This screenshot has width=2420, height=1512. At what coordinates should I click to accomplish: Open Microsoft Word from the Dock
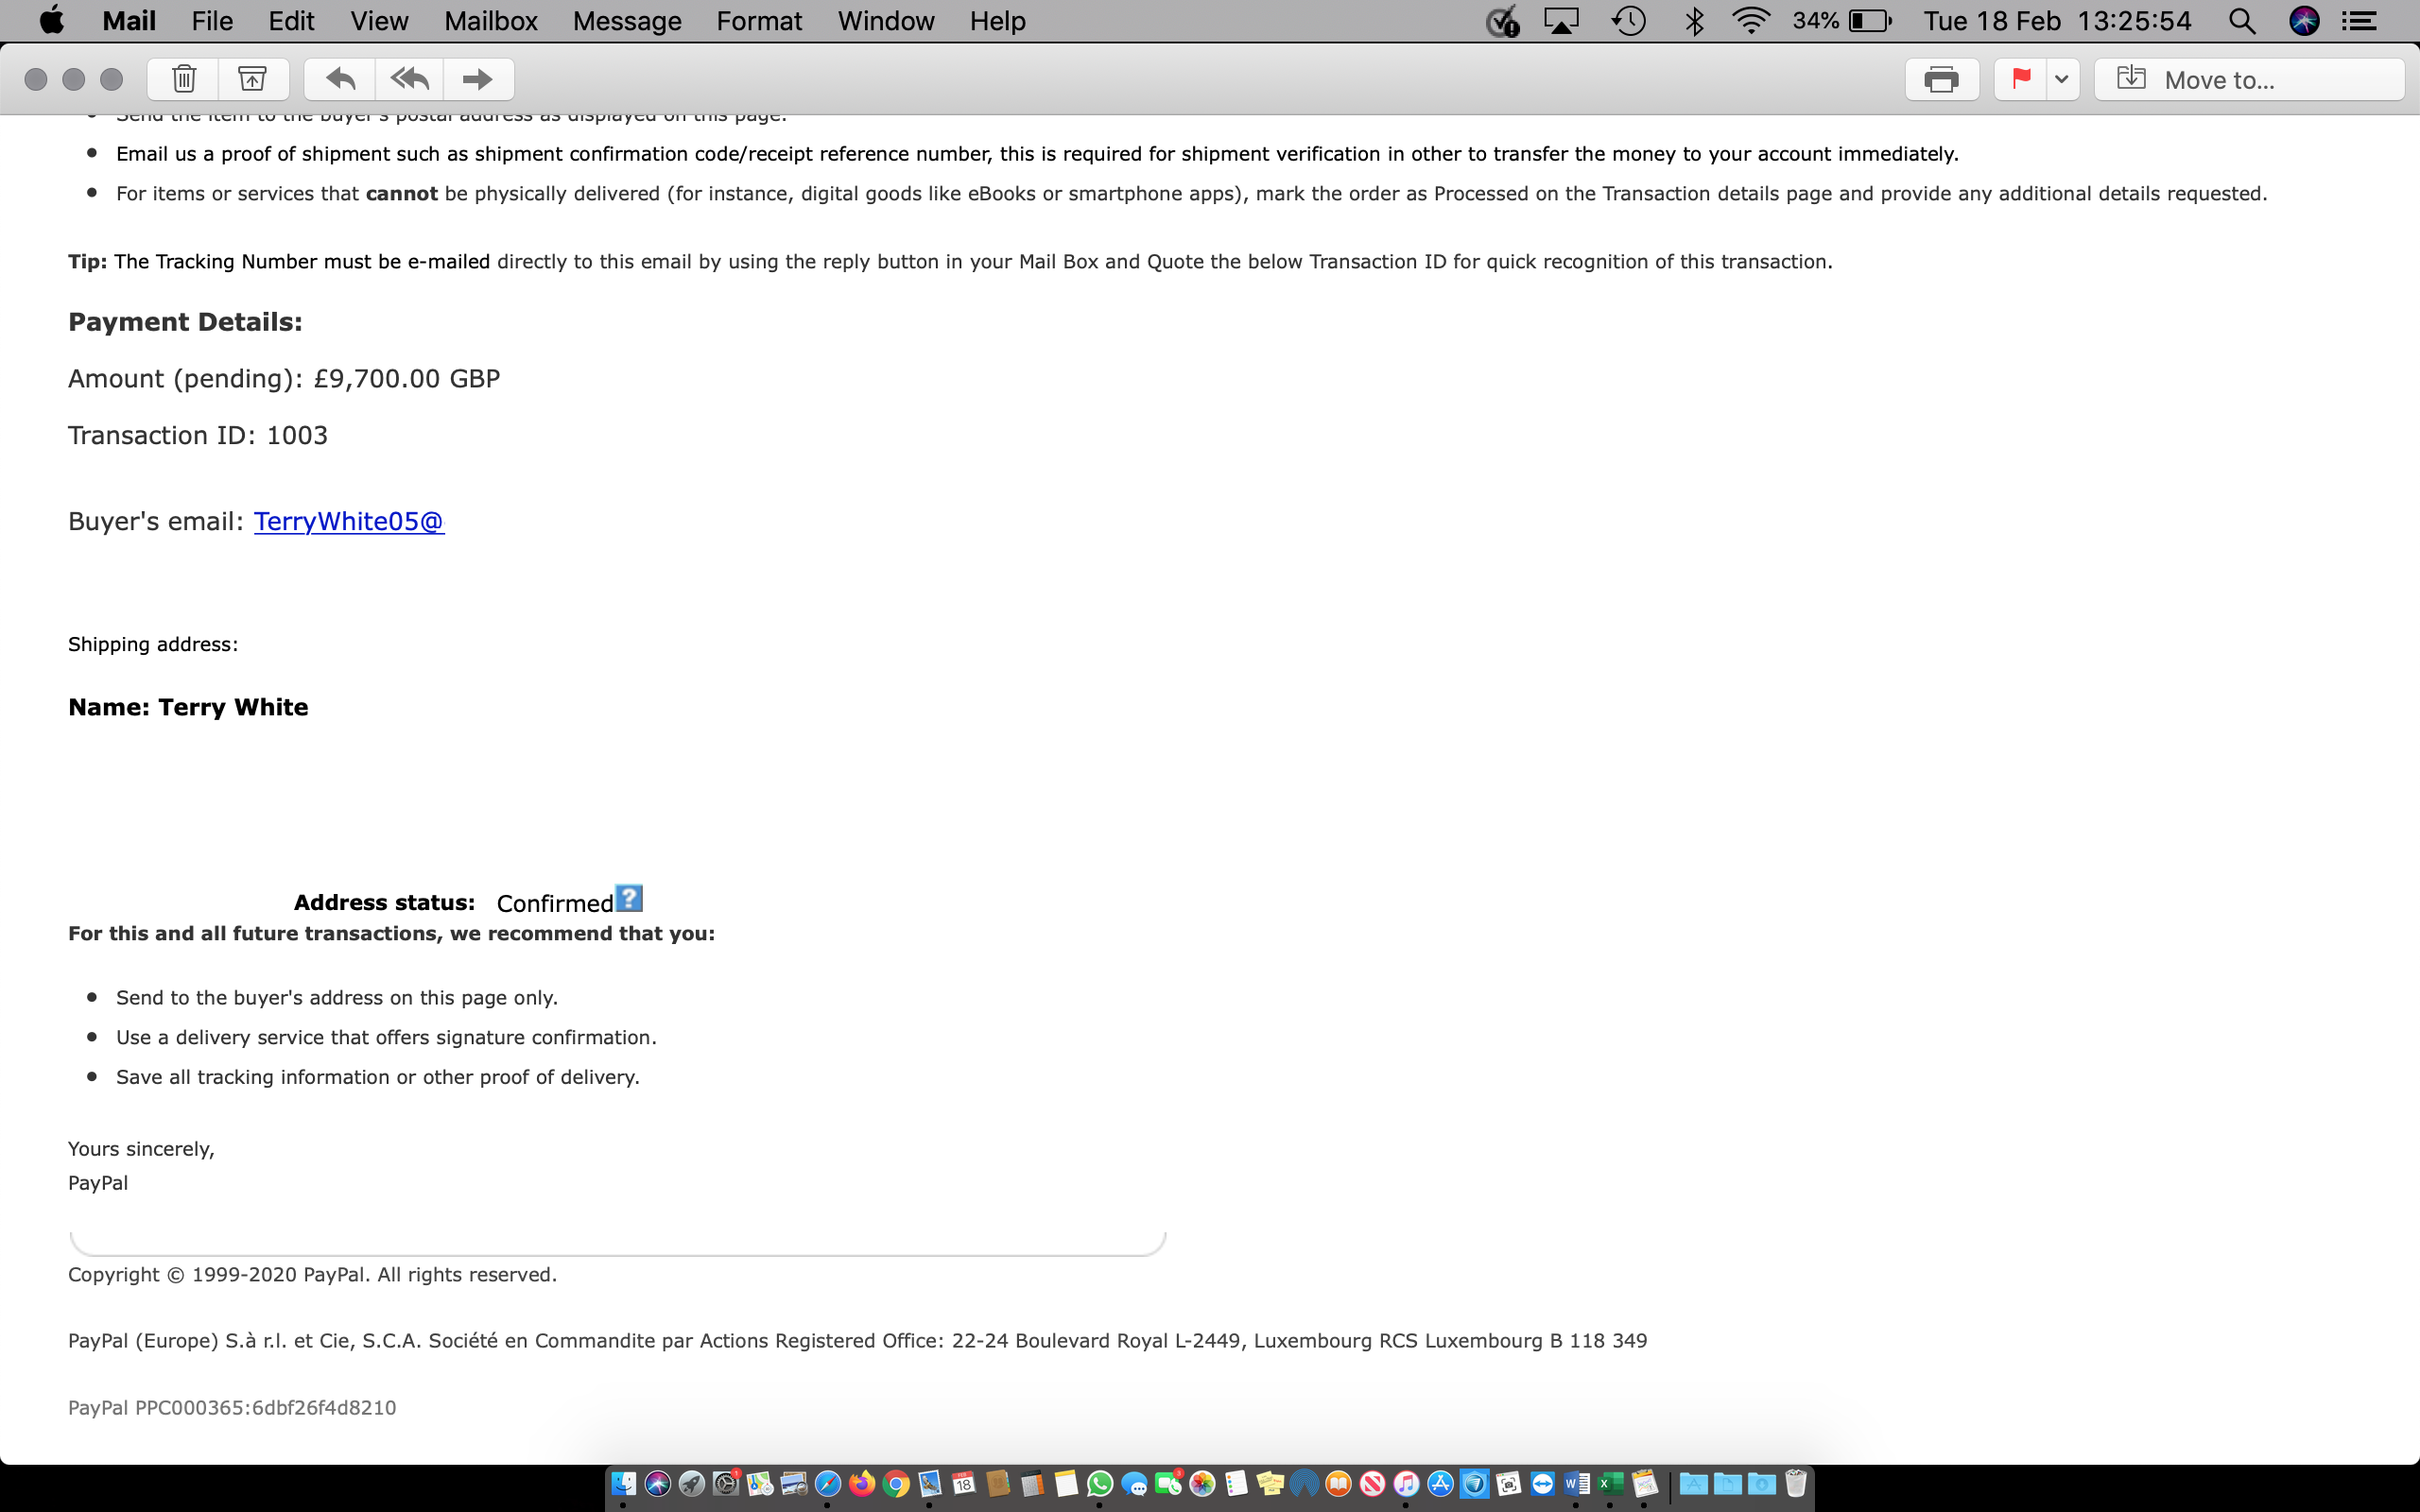coord(1576,1484)
